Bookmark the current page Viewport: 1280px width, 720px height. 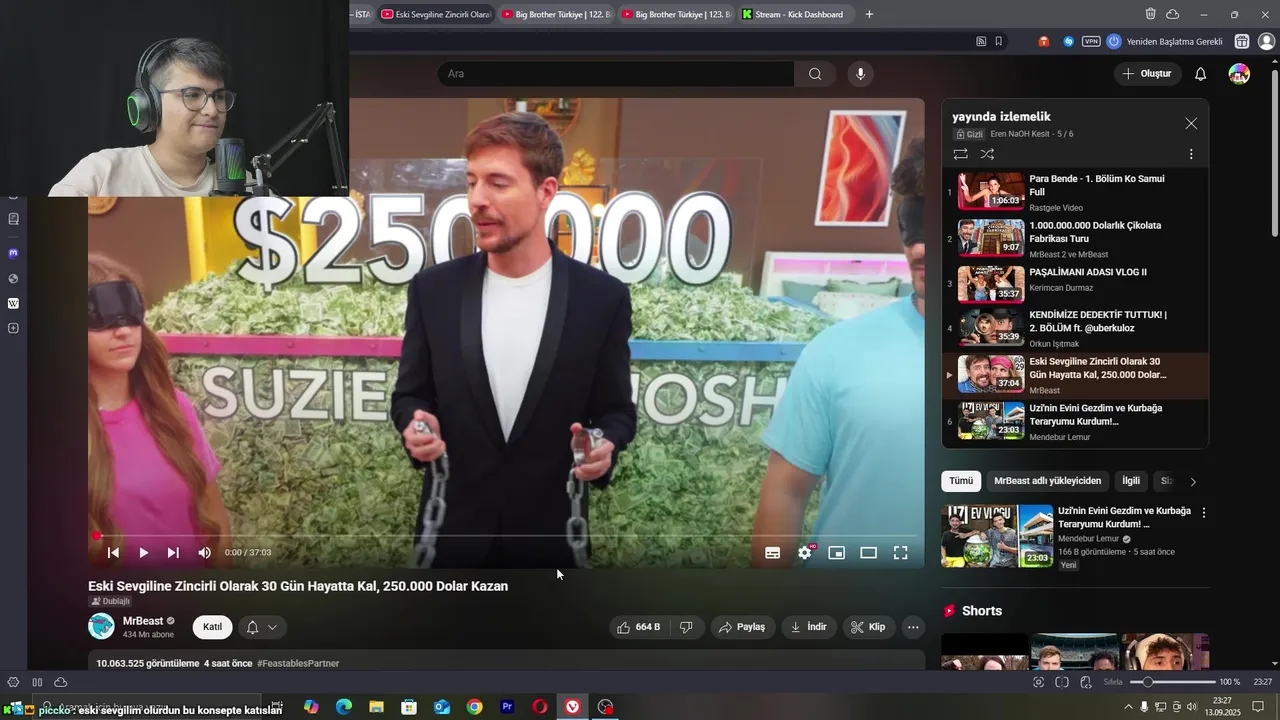tap(998, 42)
